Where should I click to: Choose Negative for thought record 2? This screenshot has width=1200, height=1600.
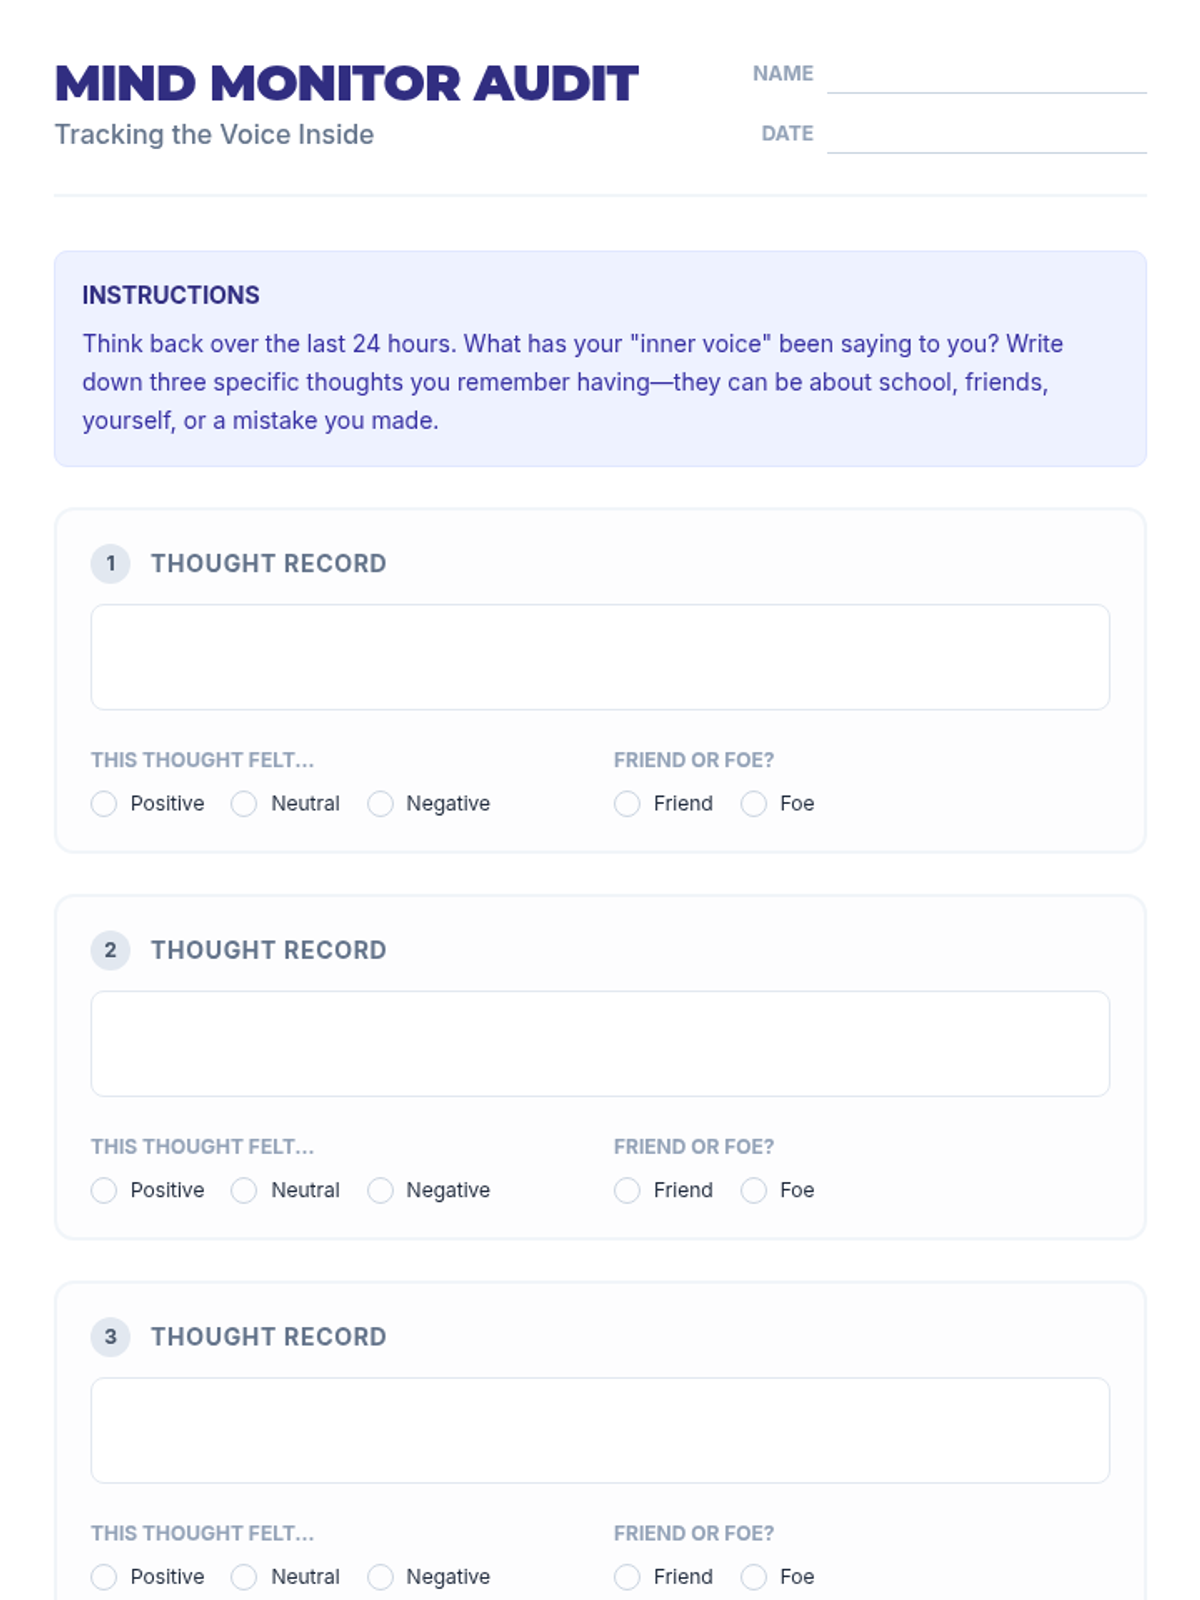380,1190
